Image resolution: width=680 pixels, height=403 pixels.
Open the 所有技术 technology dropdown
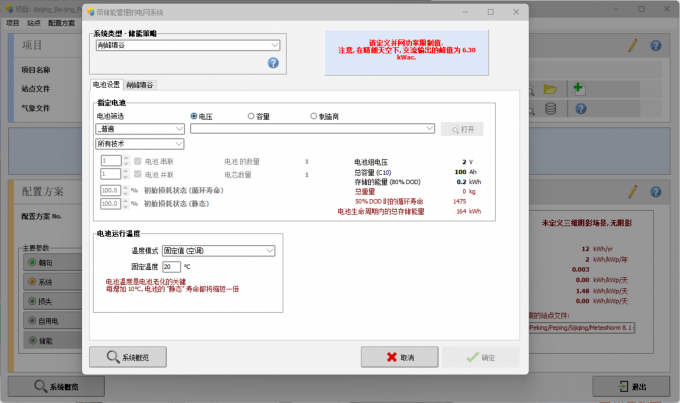(140, 144)
